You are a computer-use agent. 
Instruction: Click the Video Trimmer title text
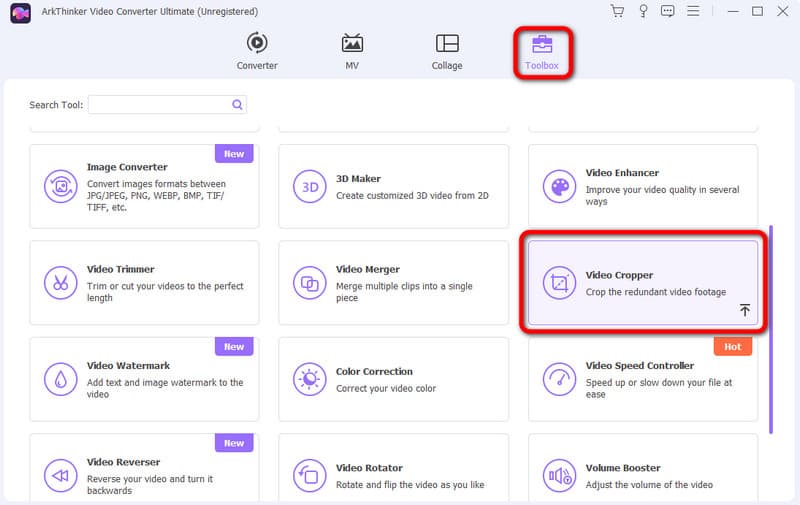click(x=120, y=269)
